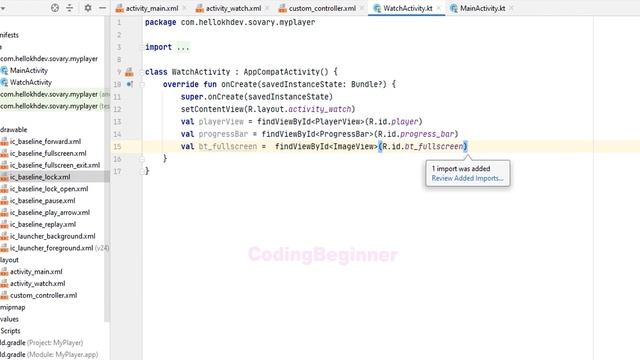The width and height of the screenshot is (640, 360).
Task: Click the package declaration on line 1
Action: (x=230, y=22)
